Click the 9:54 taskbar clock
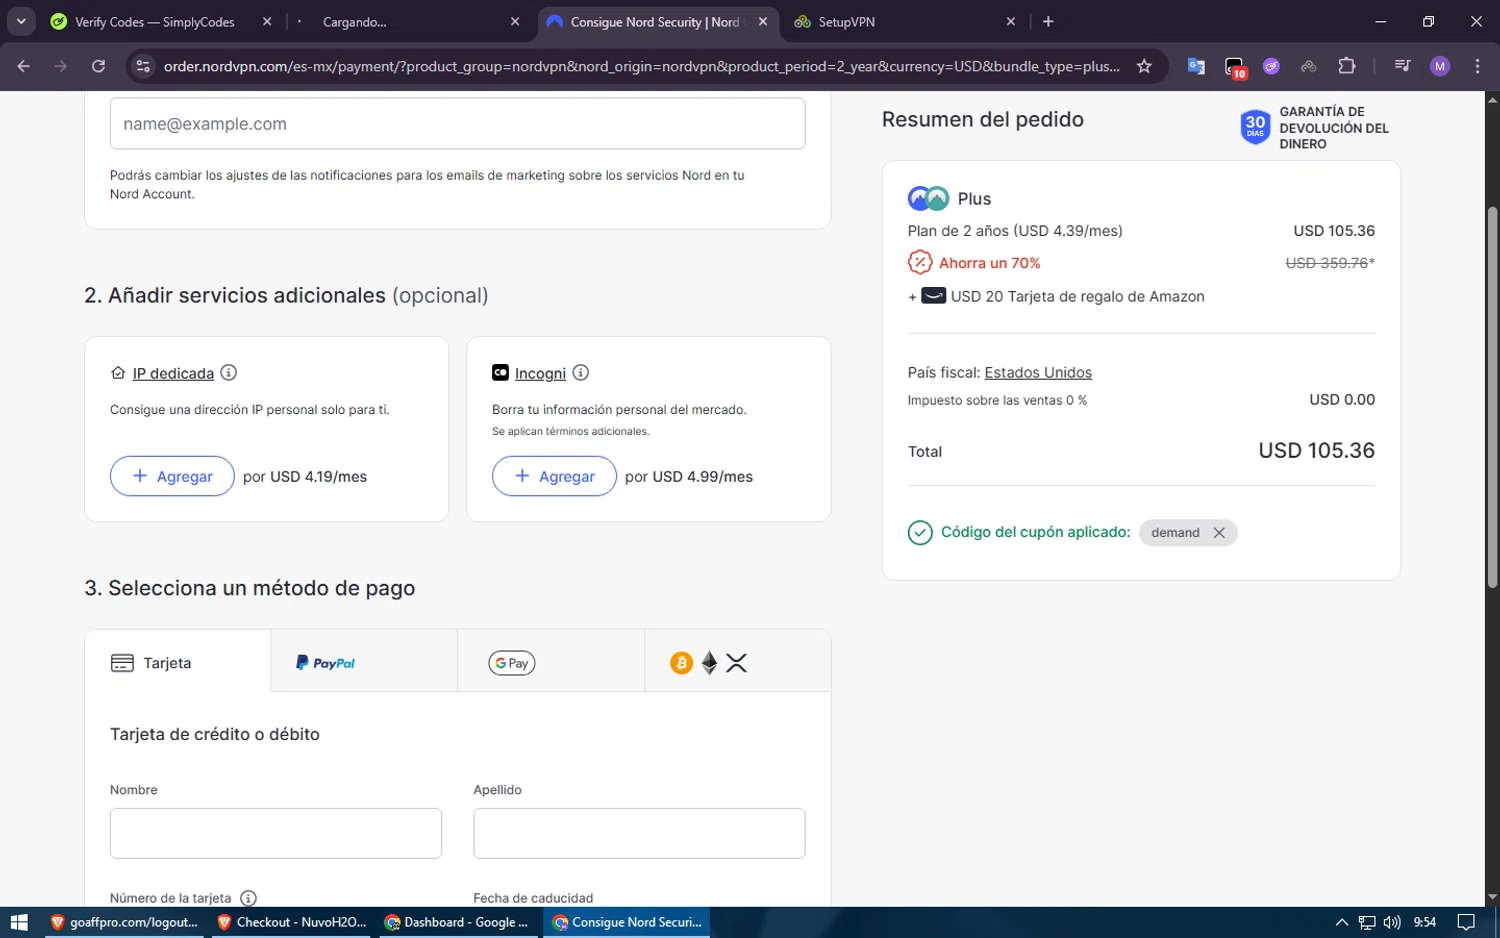 1425,922
